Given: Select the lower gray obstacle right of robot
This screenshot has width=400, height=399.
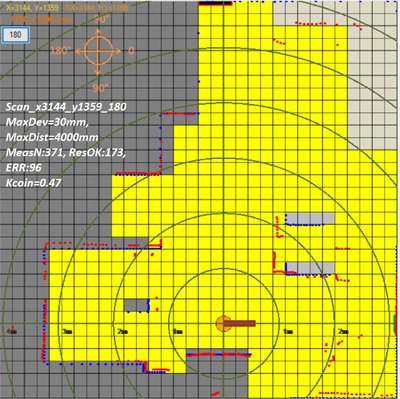Looking at the screenshot, I should [310, 268].
